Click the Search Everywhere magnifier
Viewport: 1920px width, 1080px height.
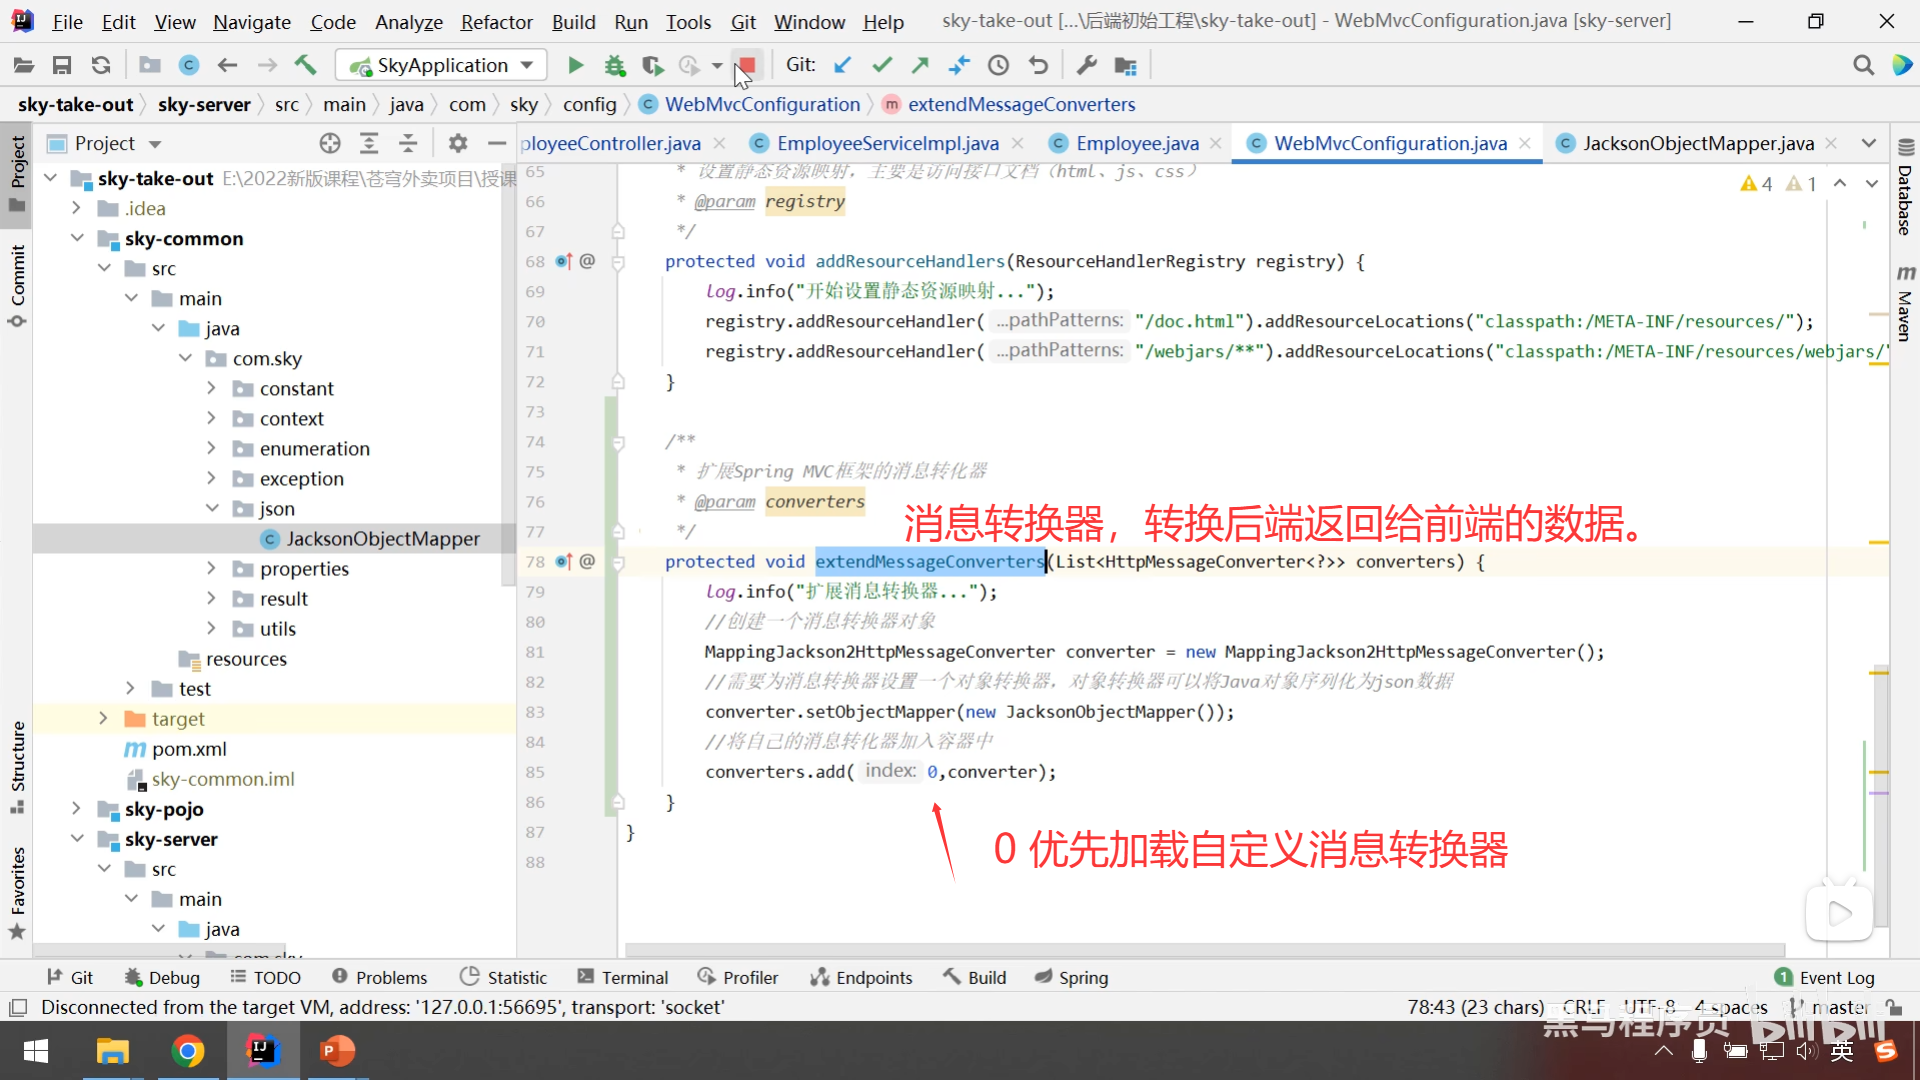[x=1862, y=66]
